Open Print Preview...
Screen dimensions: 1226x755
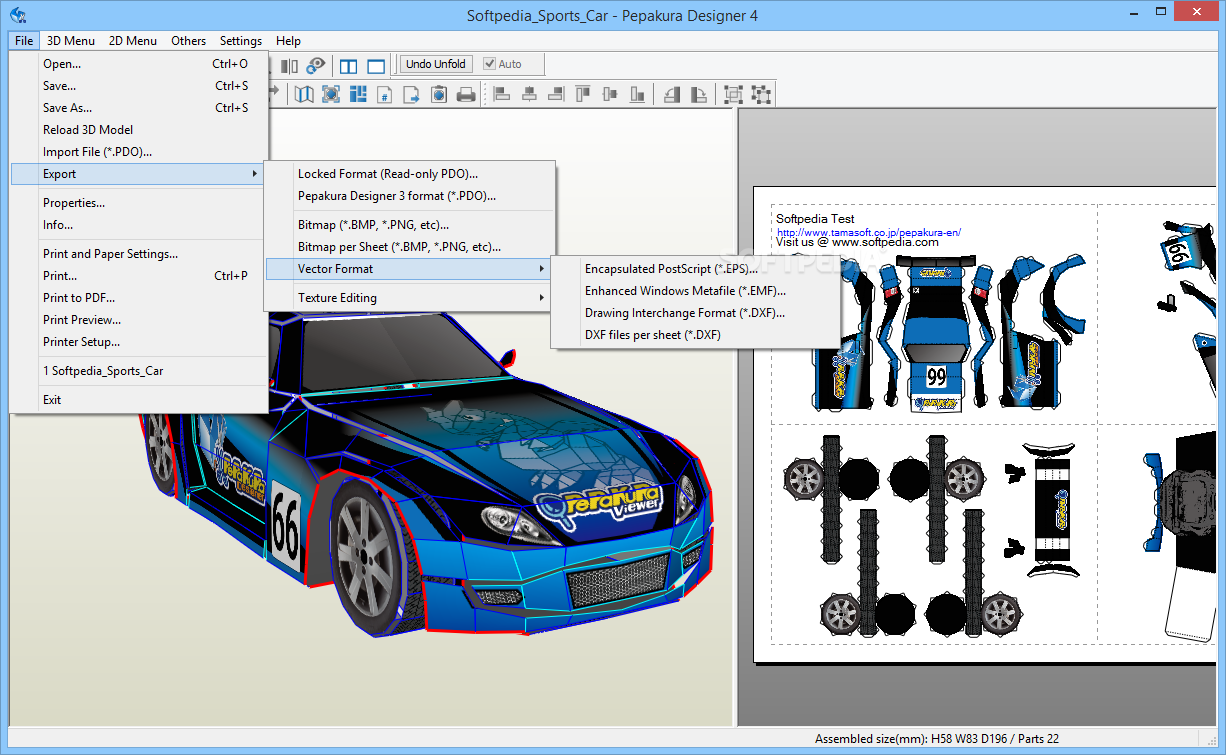tap(139, 320)
